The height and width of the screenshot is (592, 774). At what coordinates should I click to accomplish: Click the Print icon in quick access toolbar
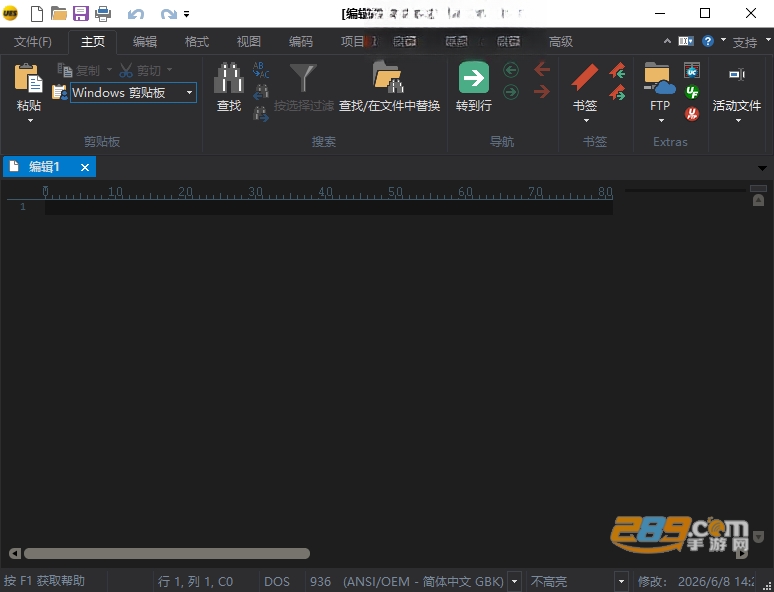click(x=103, y=13)
